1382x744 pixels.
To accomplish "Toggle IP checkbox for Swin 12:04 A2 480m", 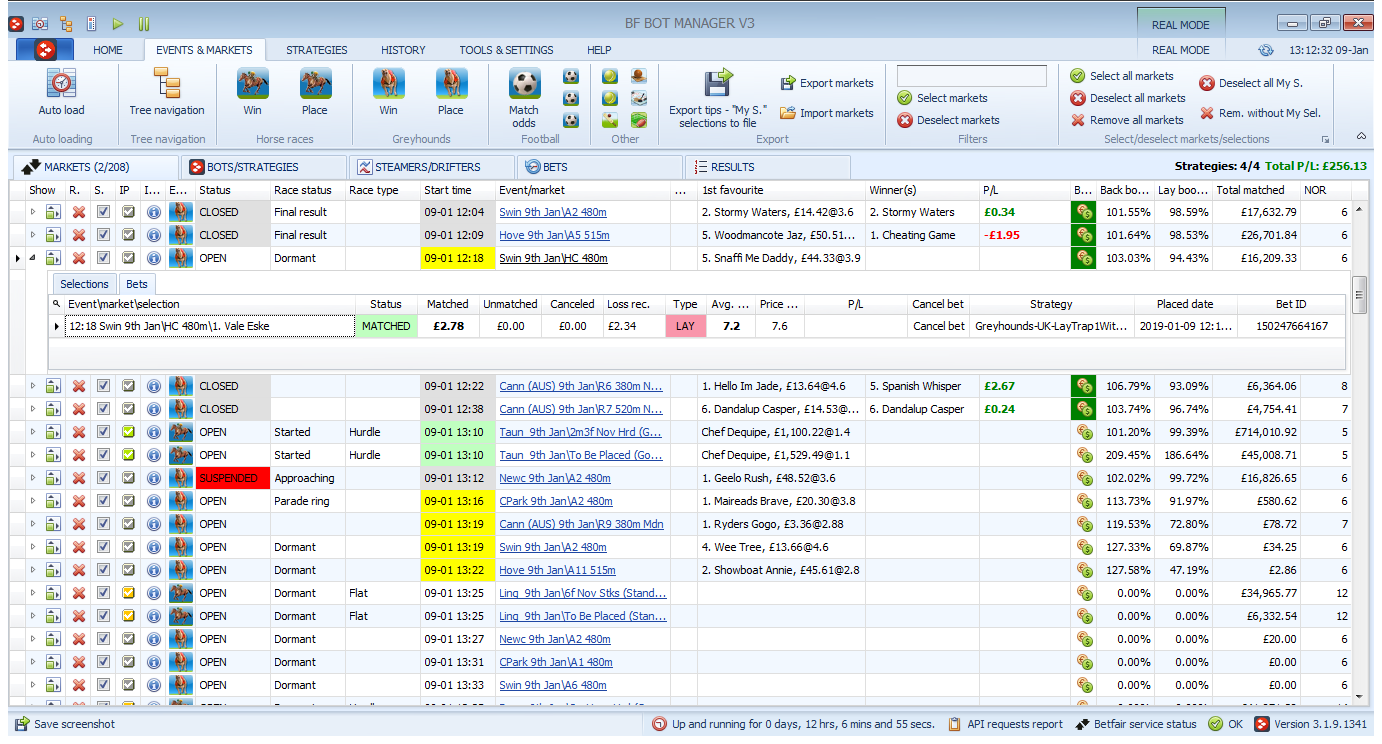I will click(x=128, y=212).
